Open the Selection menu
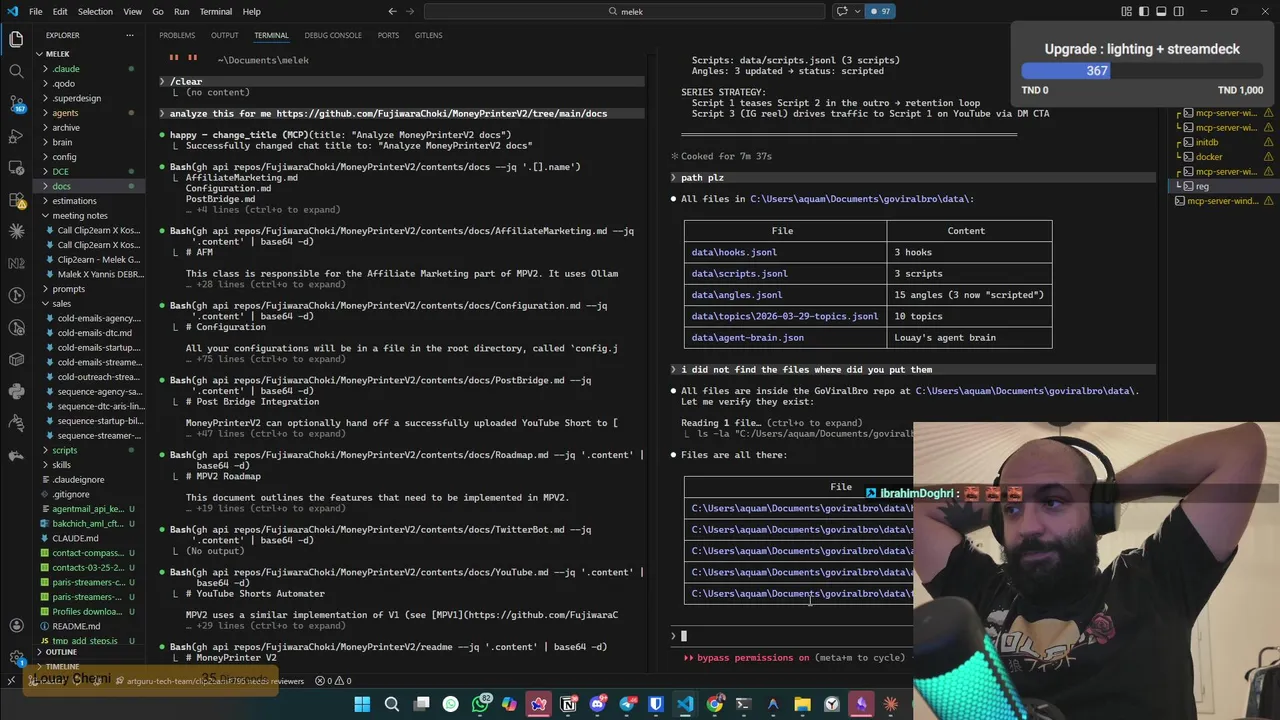 coord(95,11)
